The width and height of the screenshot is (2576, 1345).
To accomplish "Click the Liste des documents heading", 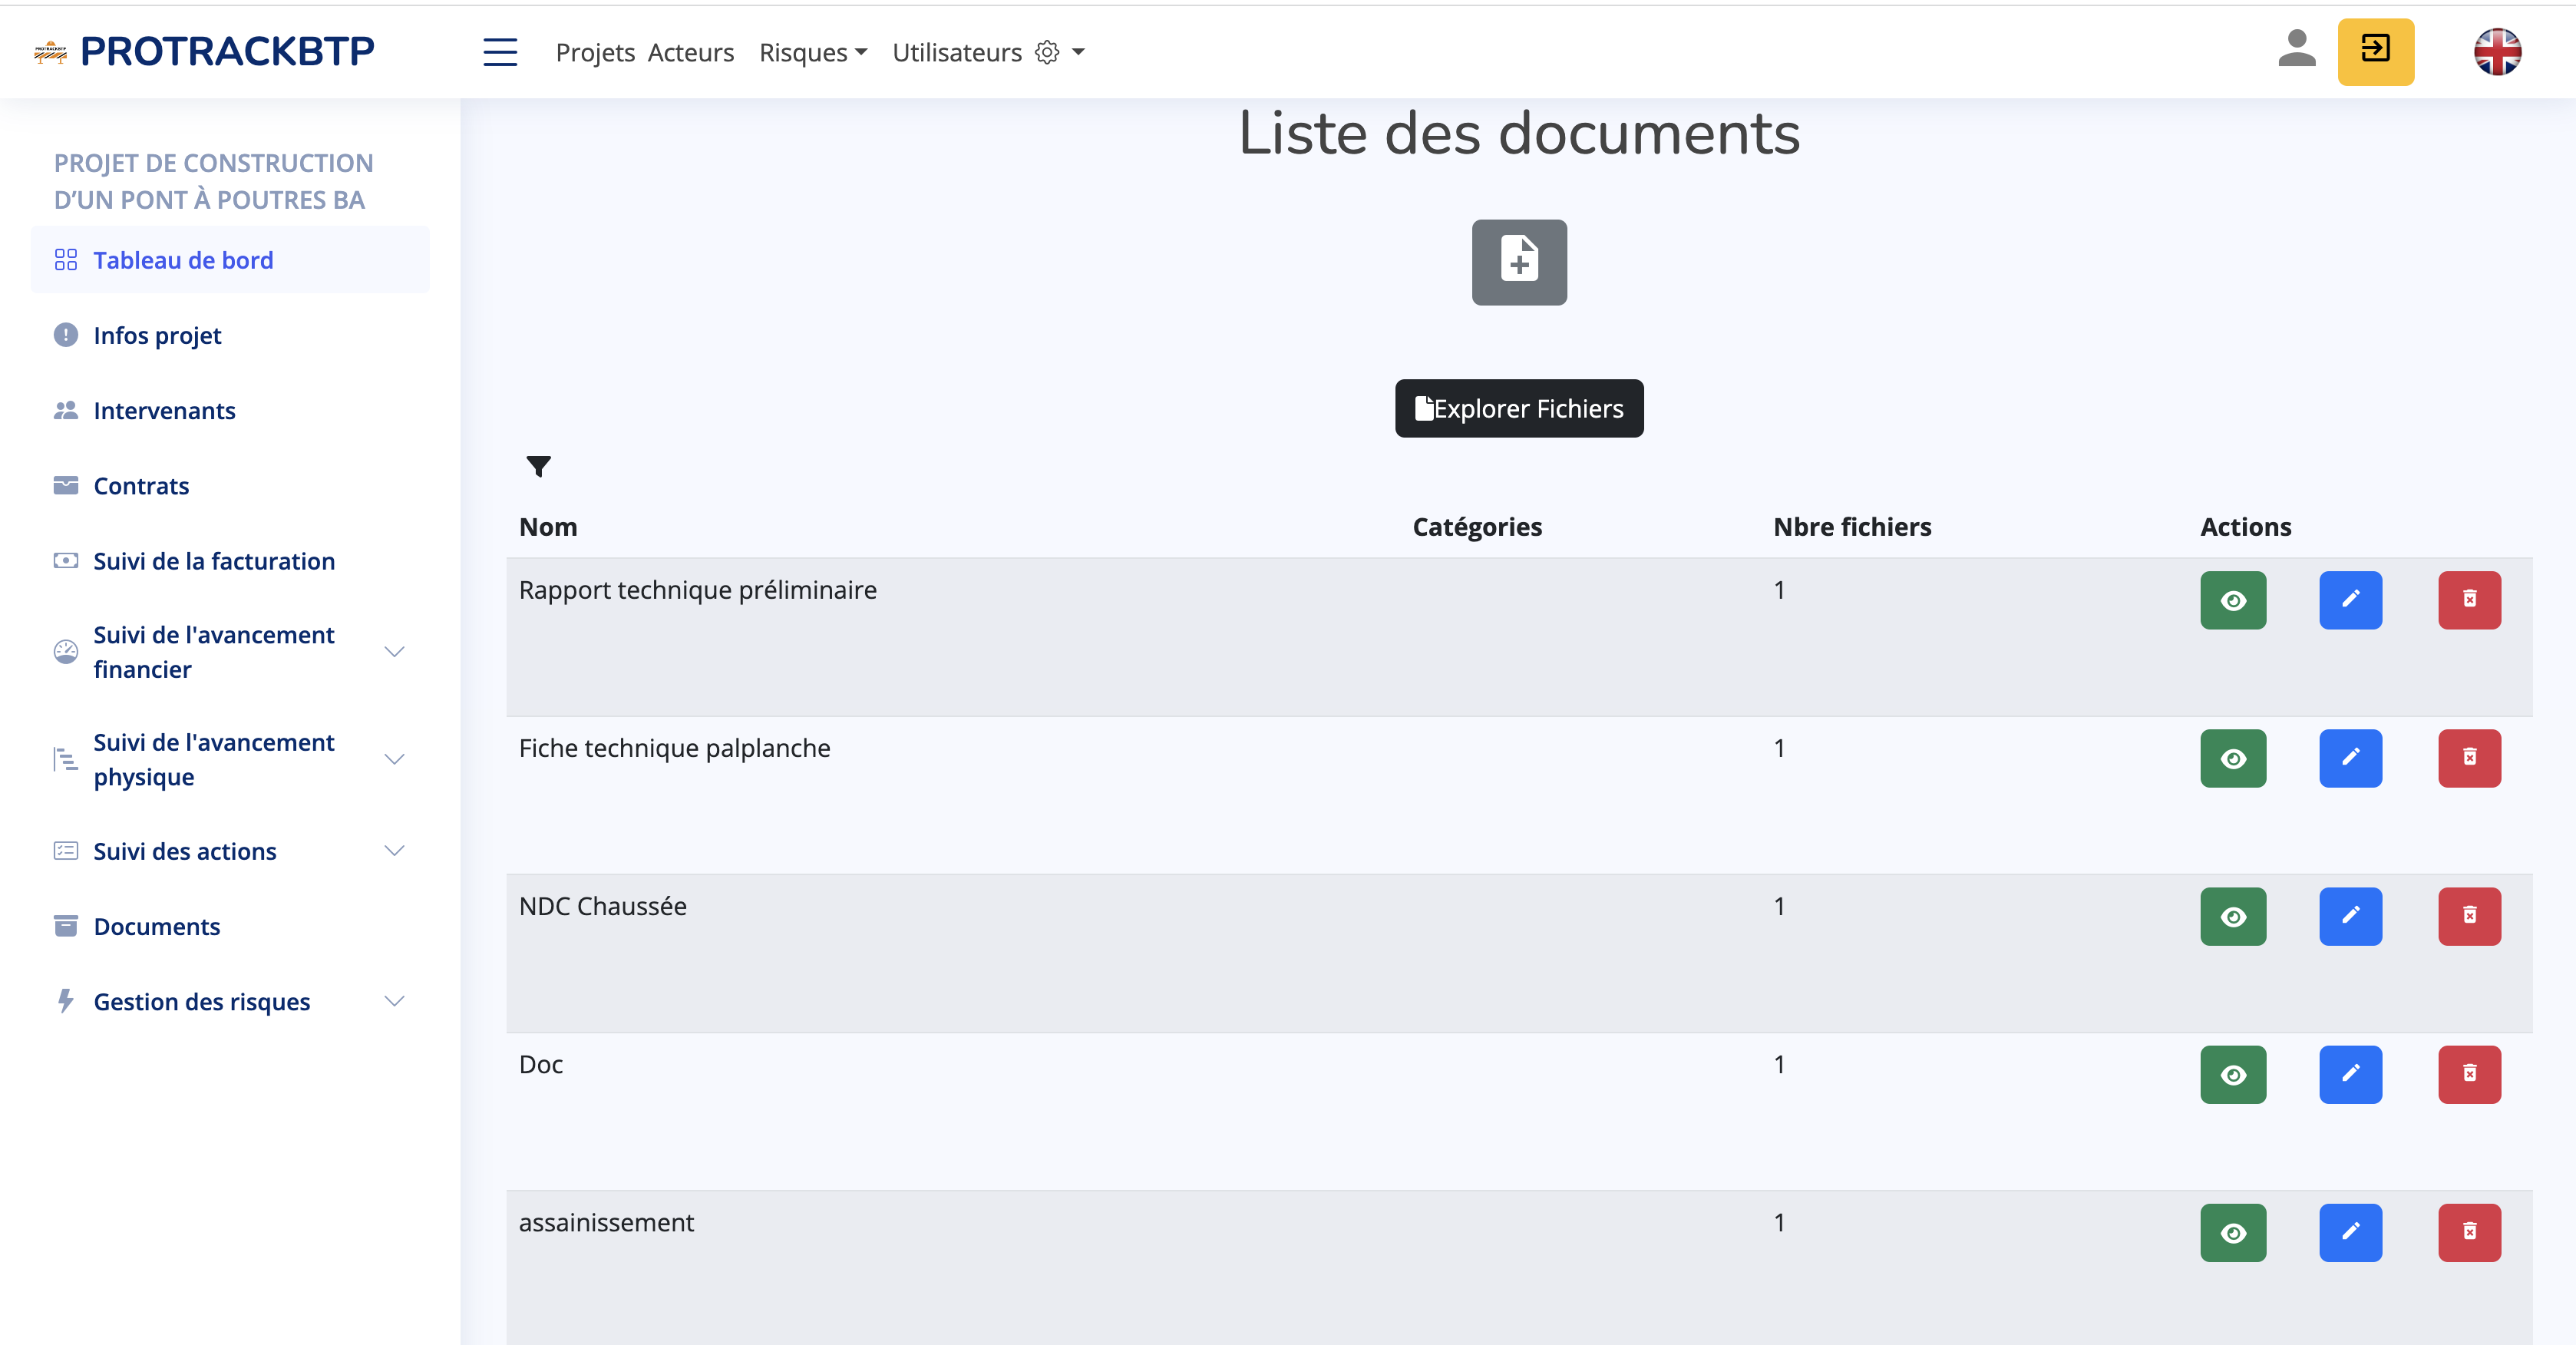I will click(1519, 133).
